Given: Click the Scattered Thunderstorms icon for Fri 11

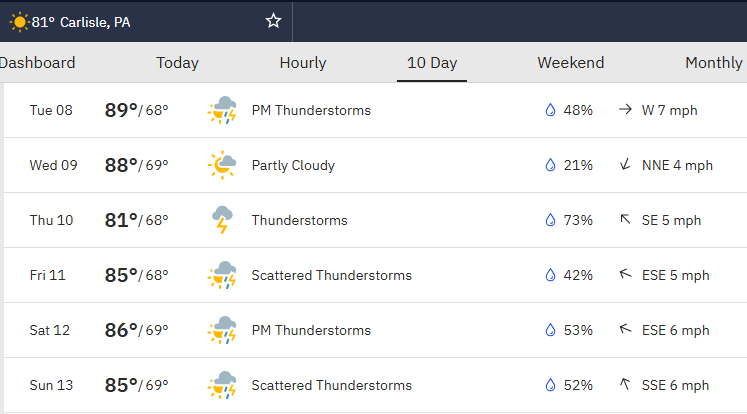Looking at the screenshot, I should pos(222,275).
